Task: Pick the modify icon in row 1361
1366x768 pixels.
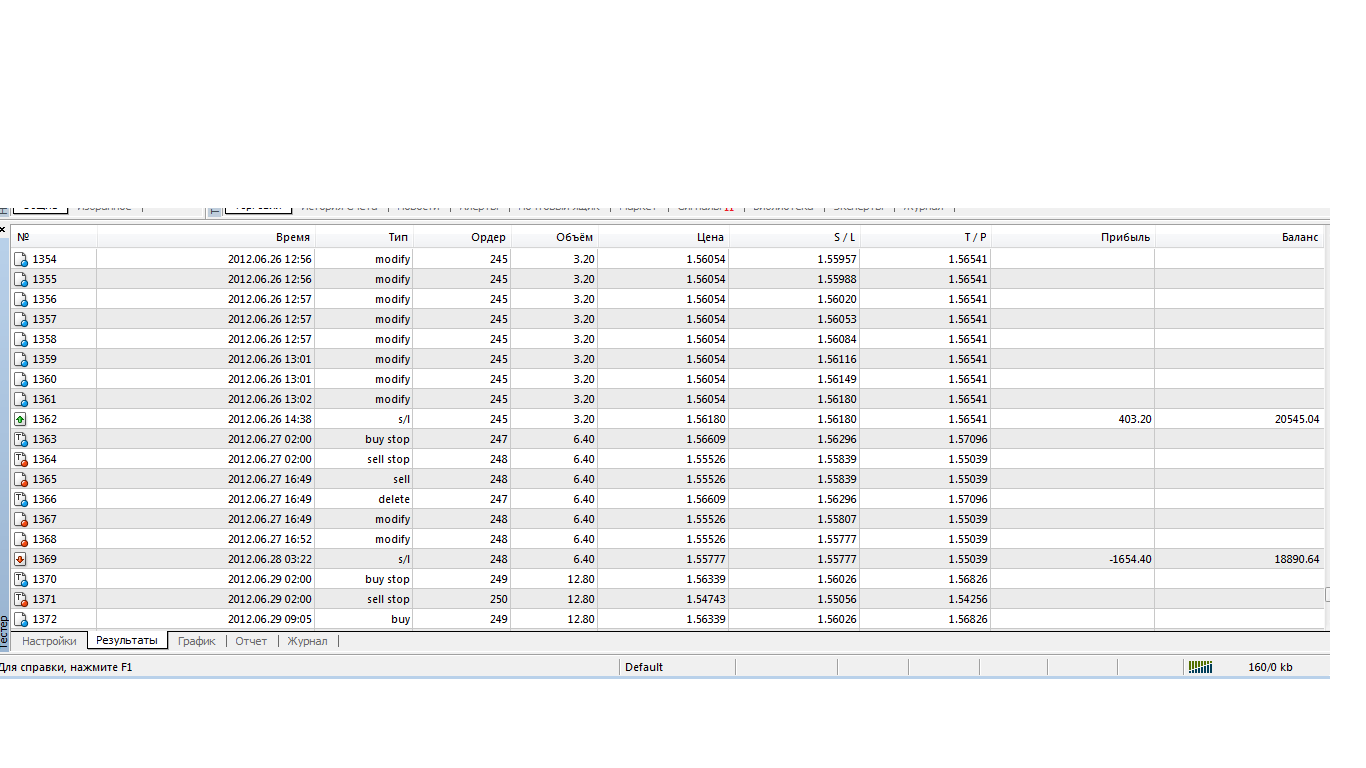Action: pyautogui.click(x=20, y=399)
